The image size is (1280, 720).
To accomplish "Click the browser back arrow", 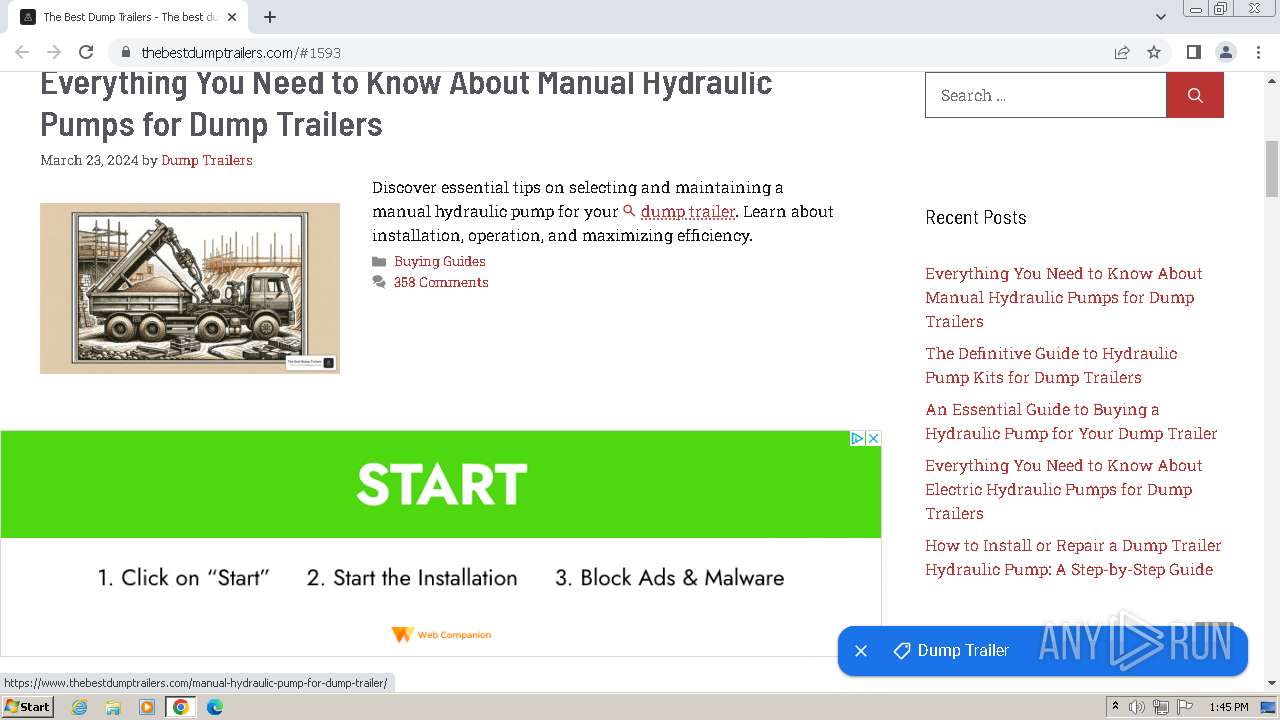I will [22, 52].
